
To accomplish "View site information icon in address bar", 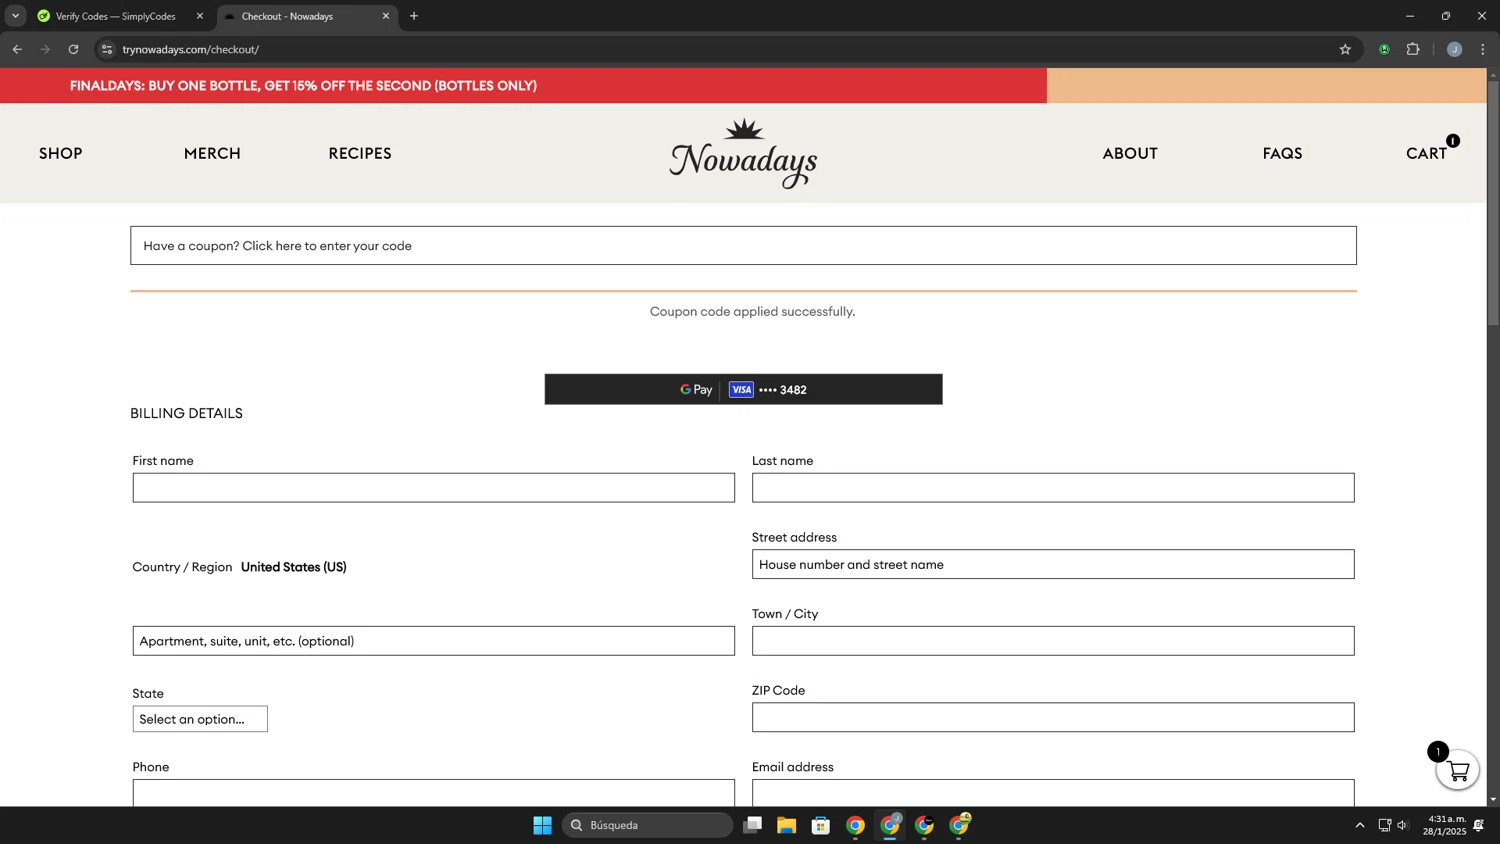I will [x=107, y=49].
